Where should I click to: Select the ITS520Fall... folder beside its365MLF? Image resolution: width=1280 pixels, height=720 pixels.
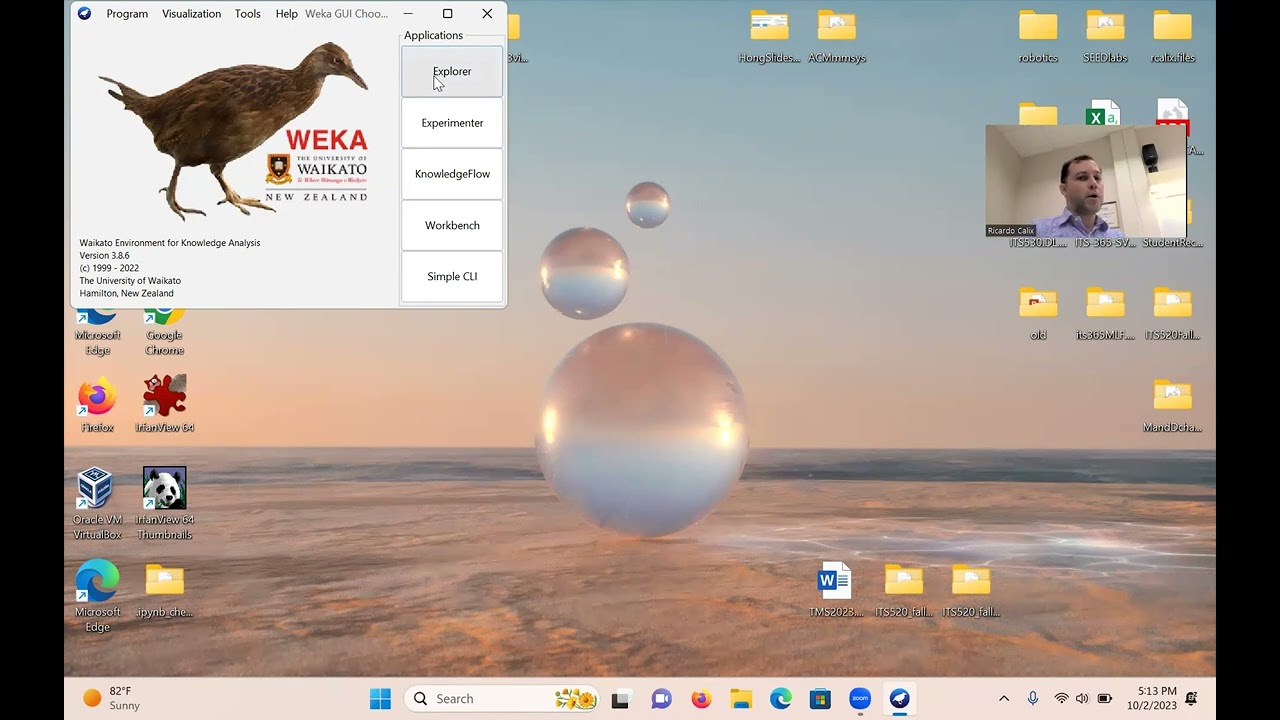point(1172,314)
